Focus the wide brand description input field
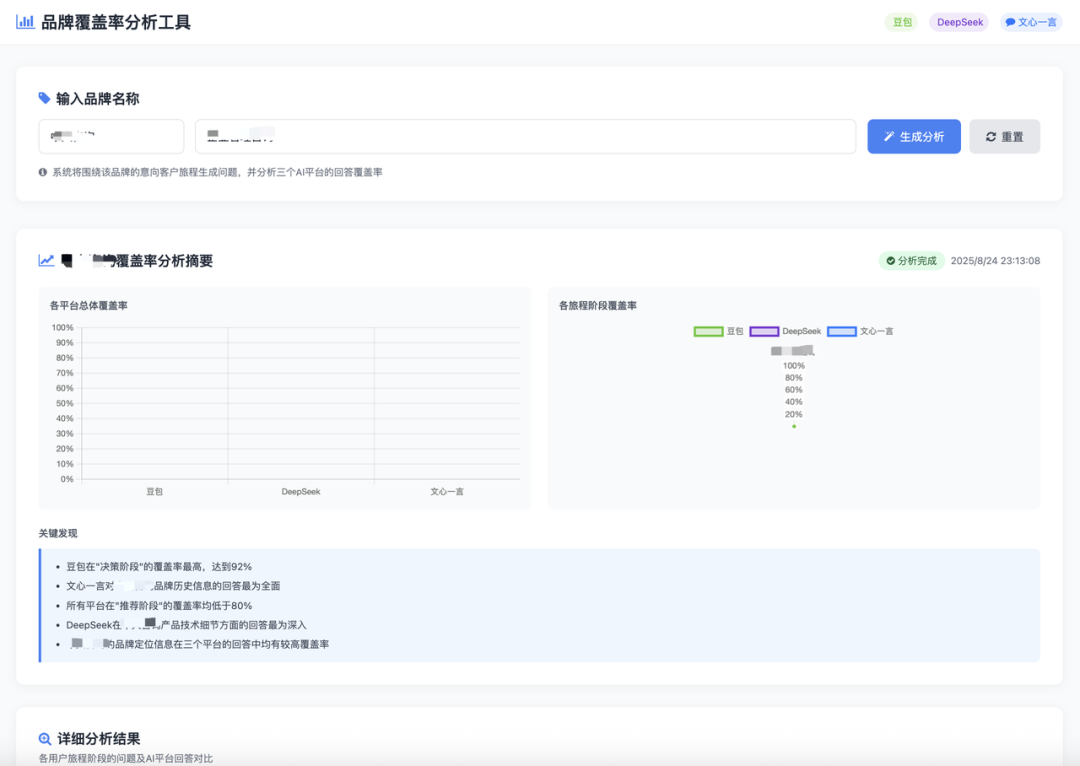This screenshot has height=766, width=1080. [x=526, y=136]
